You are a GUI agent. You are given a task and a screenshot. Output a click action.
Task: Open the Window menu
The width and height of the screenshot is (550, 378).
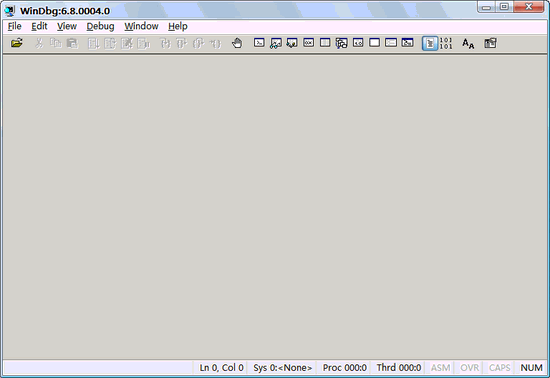(x=141, y=26)
